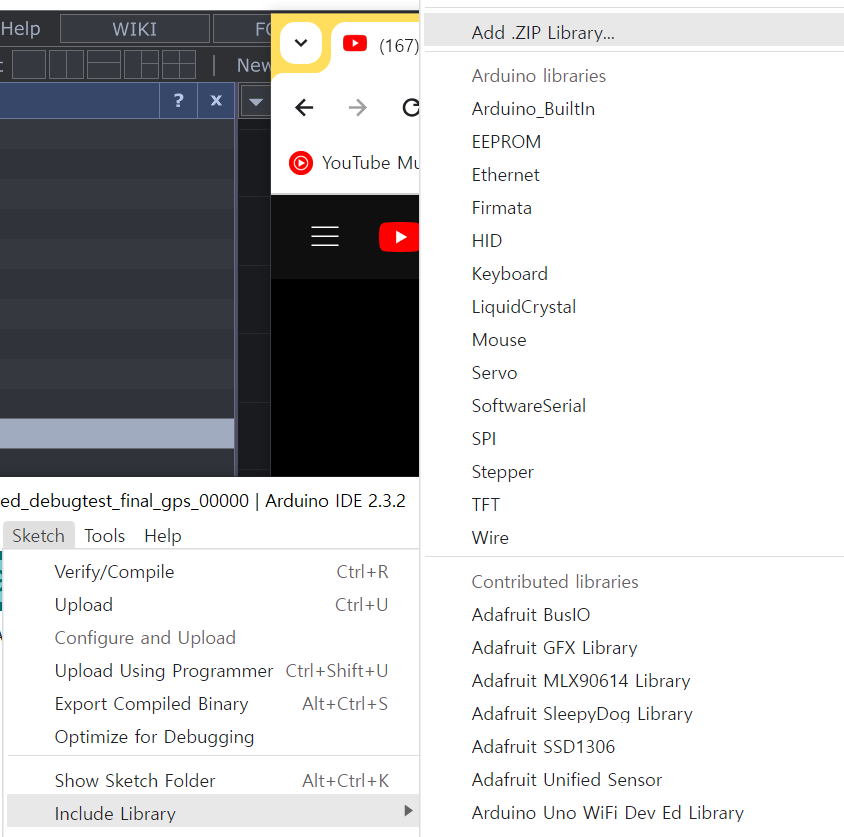
Task: Click Add .ZIP Library menu entry
Action: click(x=634, y=33)
